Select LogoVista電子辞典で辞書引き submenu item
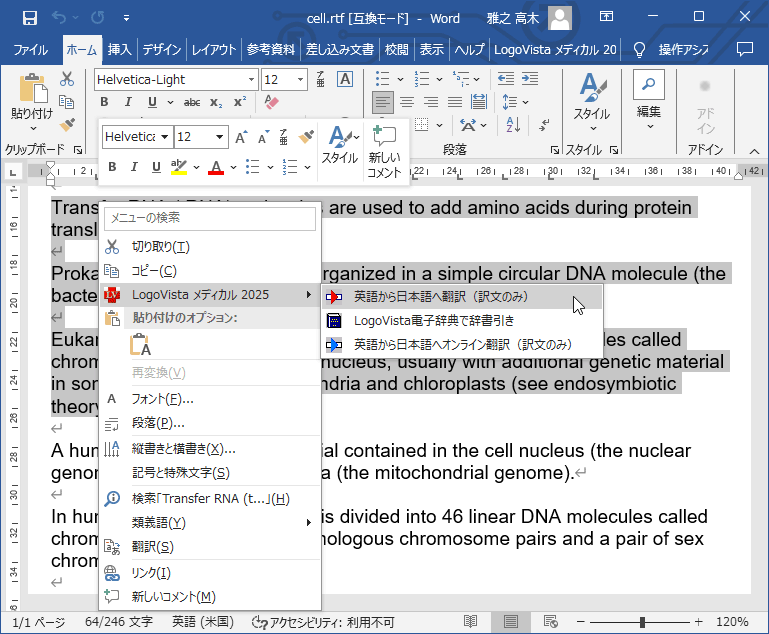This screenshot has height=634, width=769. click(462, 321)
